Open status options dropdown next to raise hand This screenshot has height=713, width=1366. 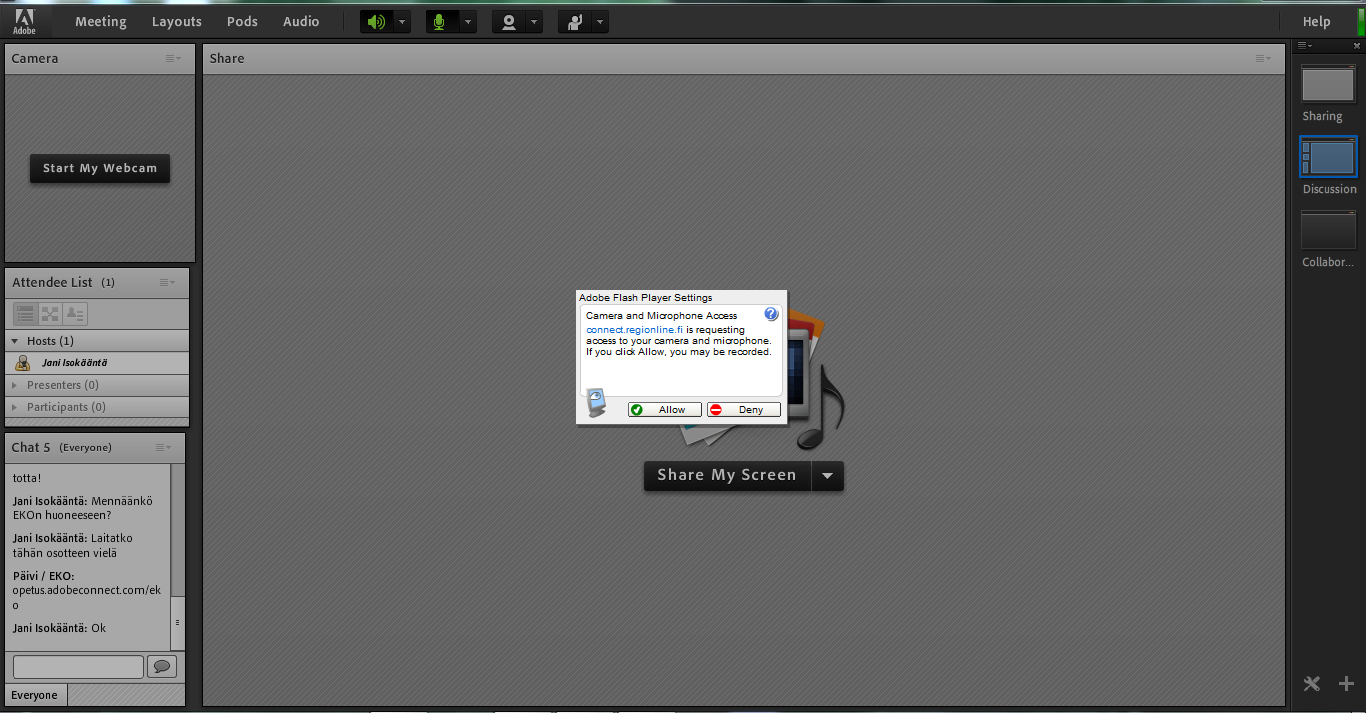599,22
